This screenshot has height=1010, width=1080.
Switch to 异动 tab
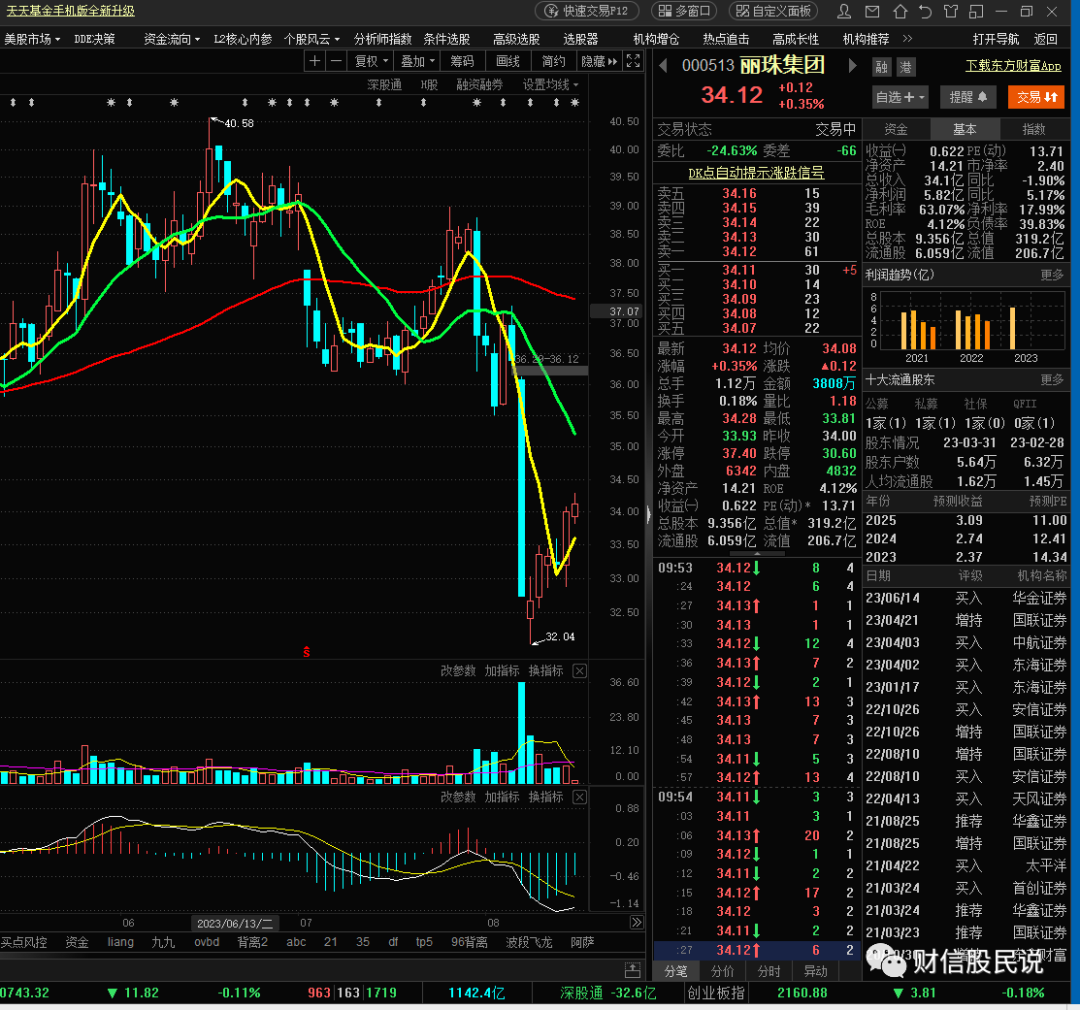point(816,971)
